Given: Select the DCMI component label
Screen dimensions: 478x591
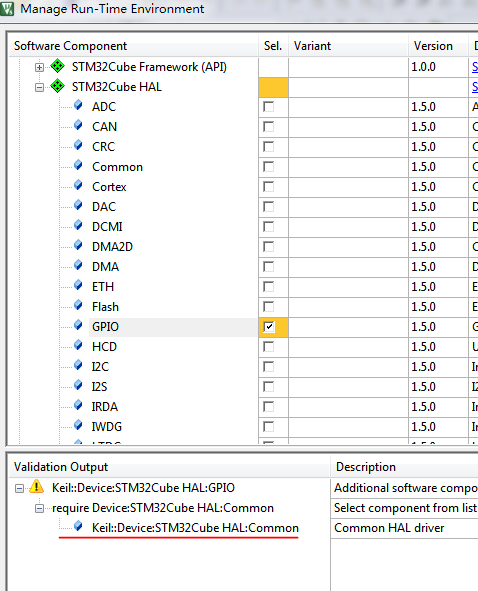Looking at the screenshot, I should click(x=107, y=227).
